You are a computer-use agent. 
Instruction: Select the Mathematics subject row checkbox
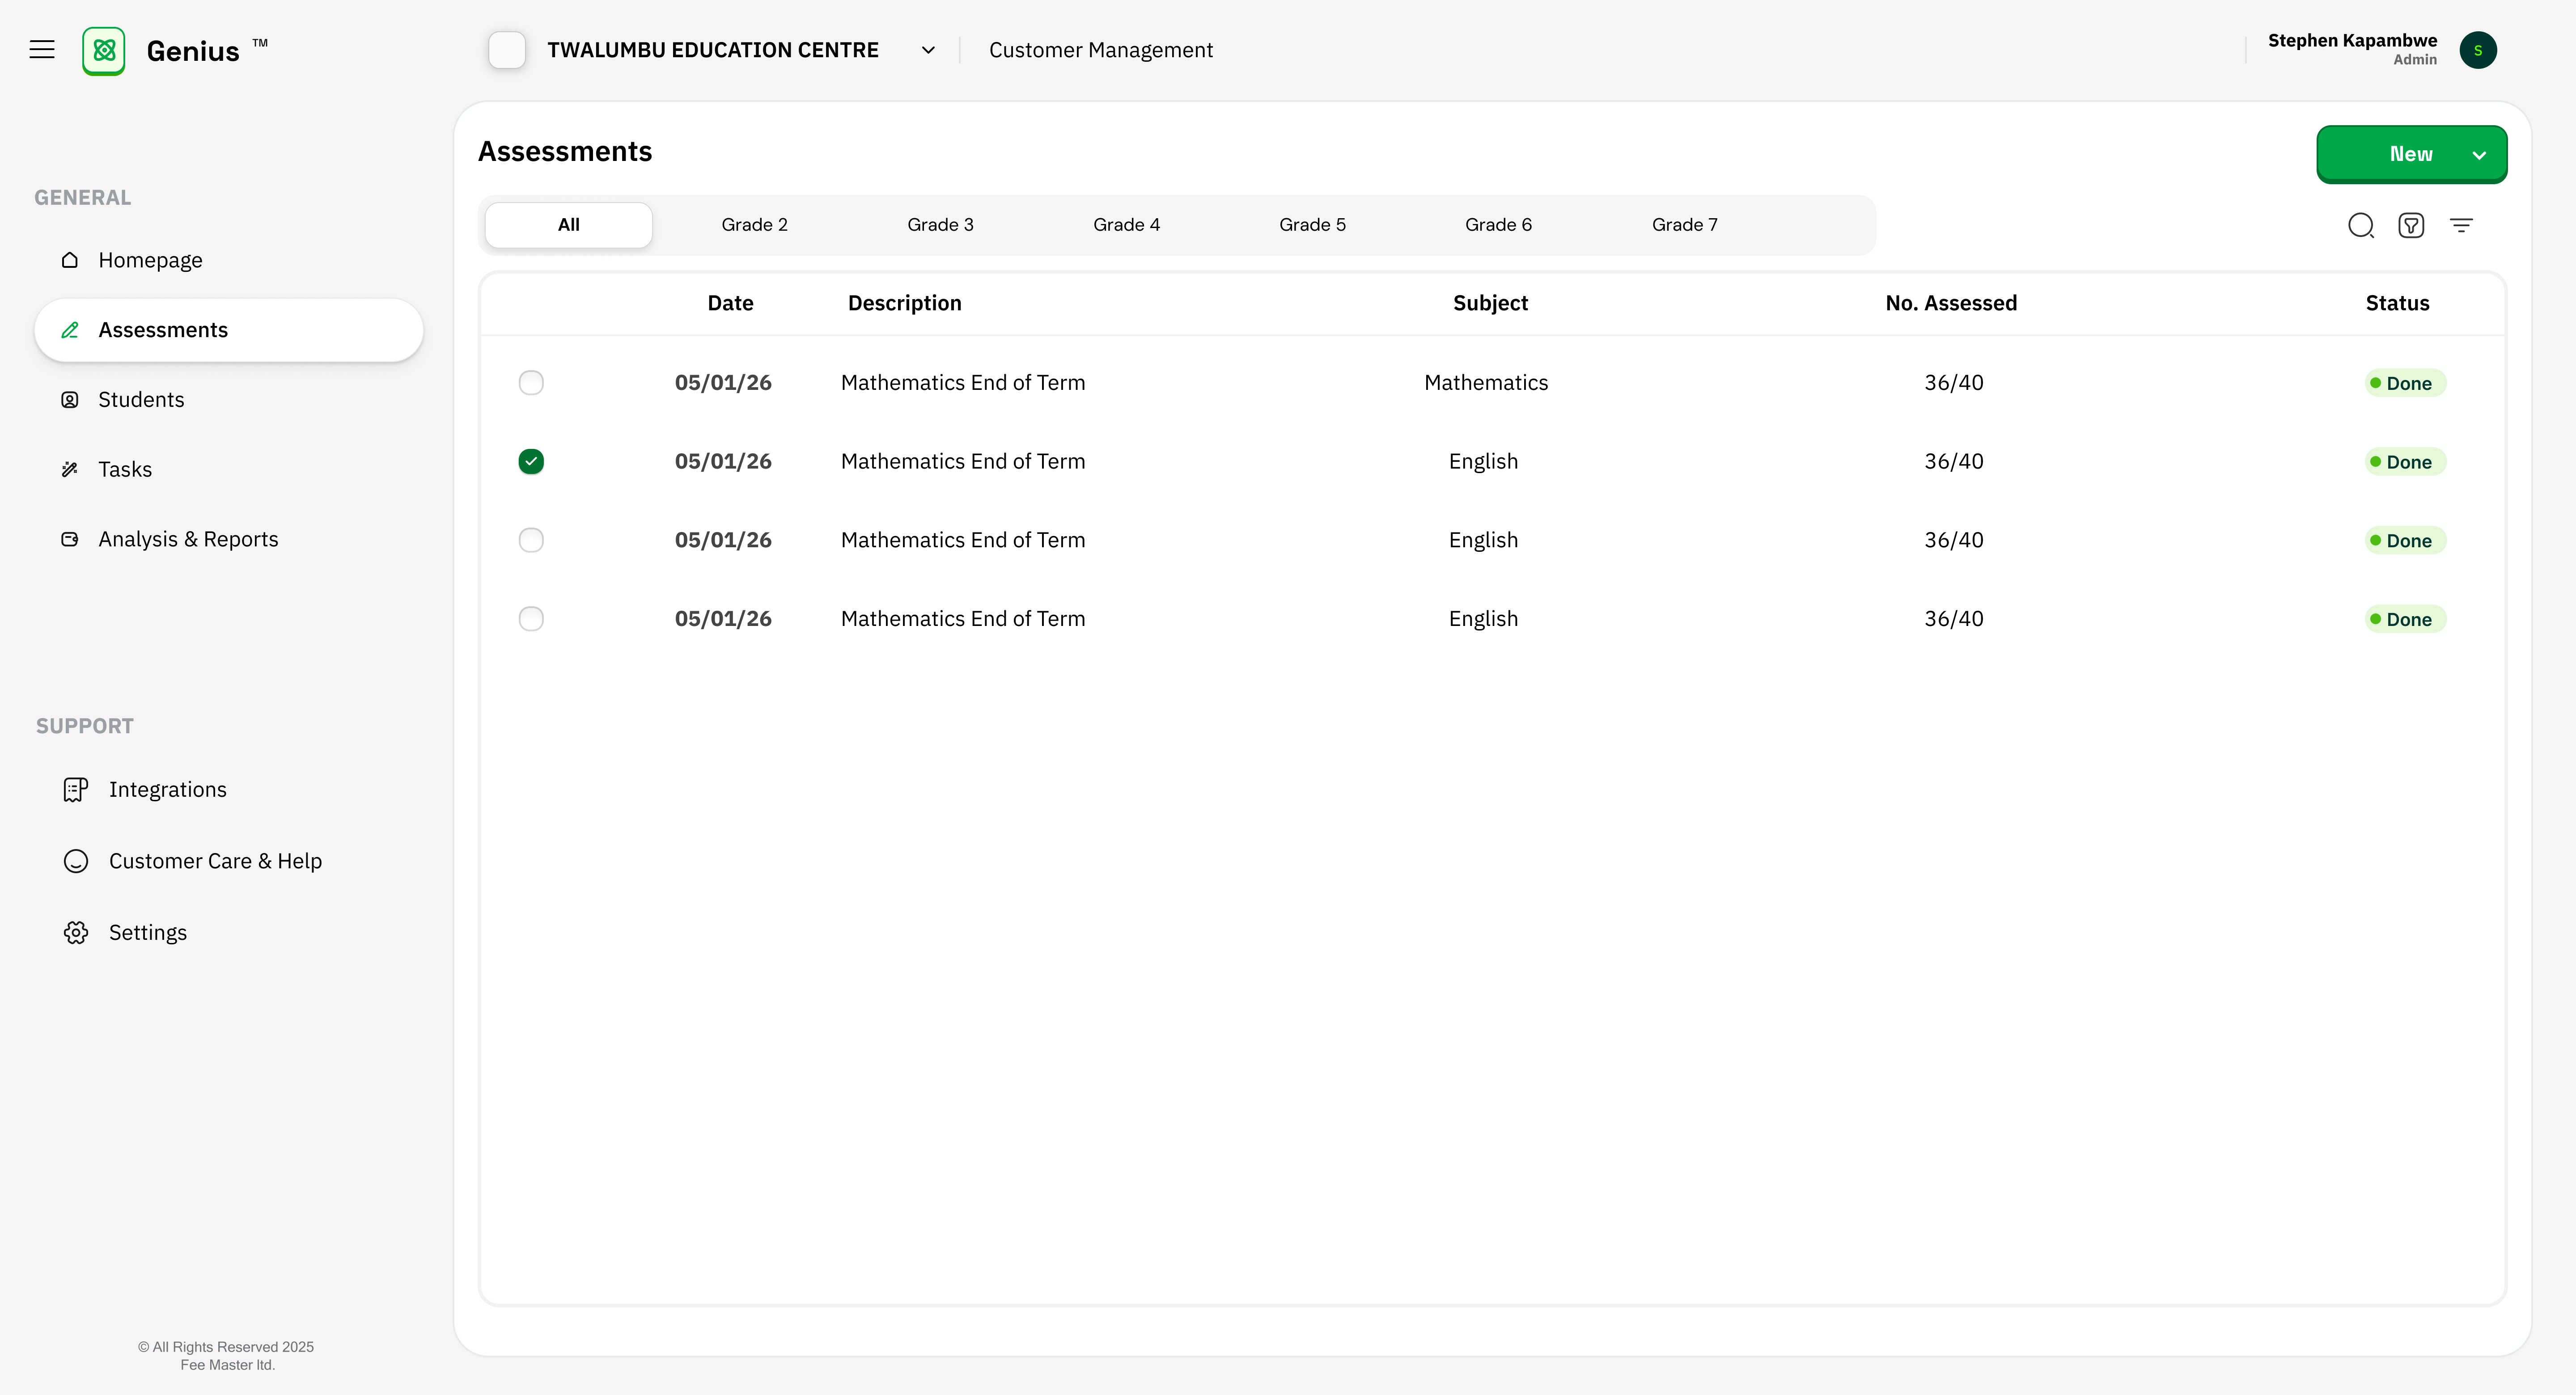531,383
